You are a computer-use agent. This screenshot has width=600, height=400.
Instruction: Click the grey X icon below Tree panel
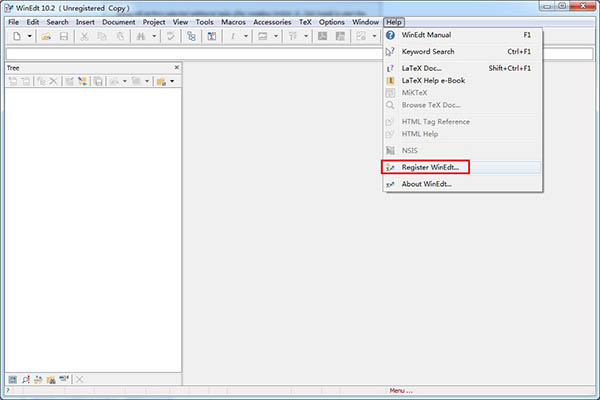pos(79,379)
